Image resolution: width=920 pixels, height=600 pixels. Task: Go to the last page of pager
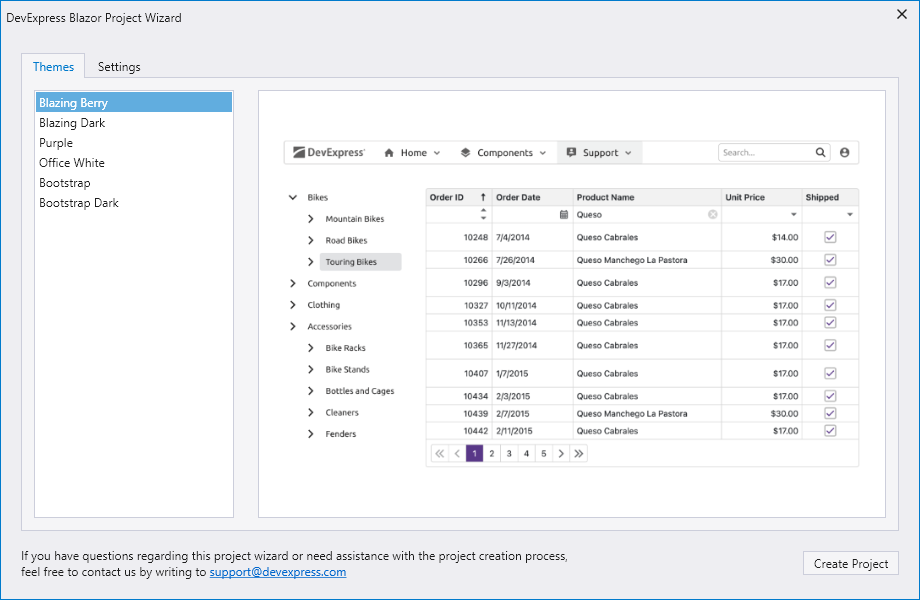(579, 454)
